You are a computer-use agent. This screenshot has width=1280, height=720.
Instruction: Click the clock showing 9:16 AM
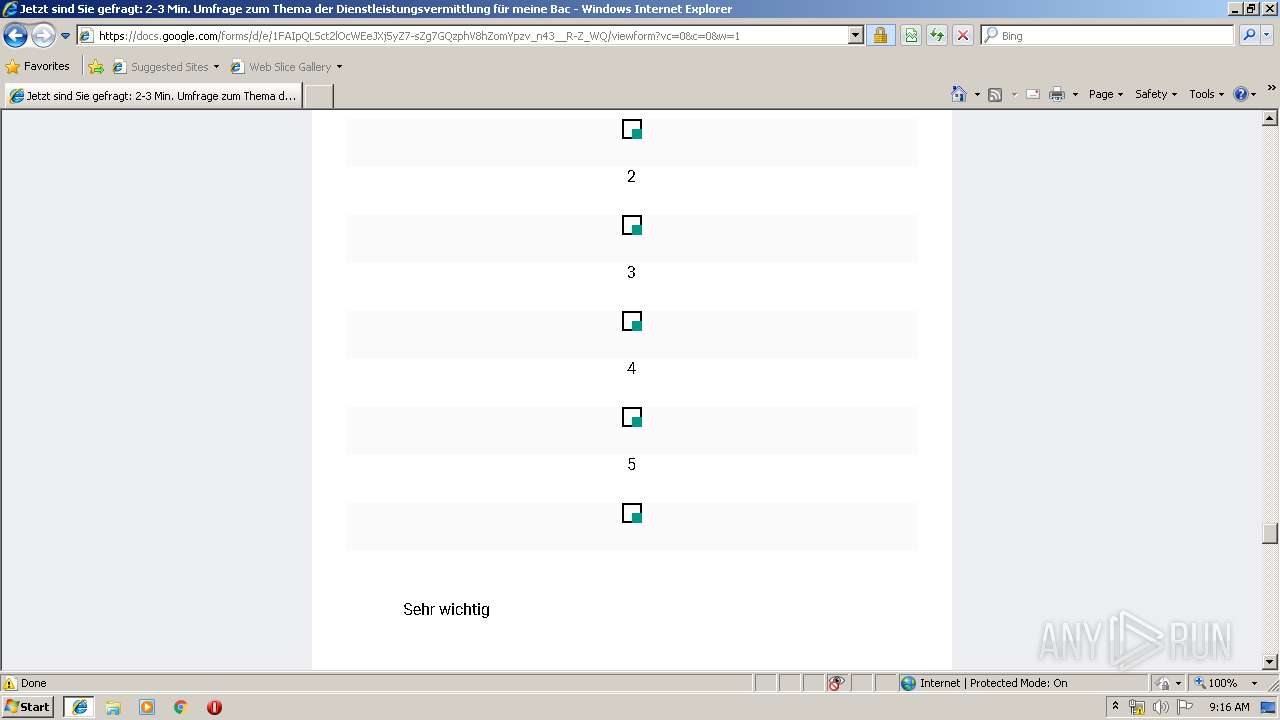pos(1229,707)
